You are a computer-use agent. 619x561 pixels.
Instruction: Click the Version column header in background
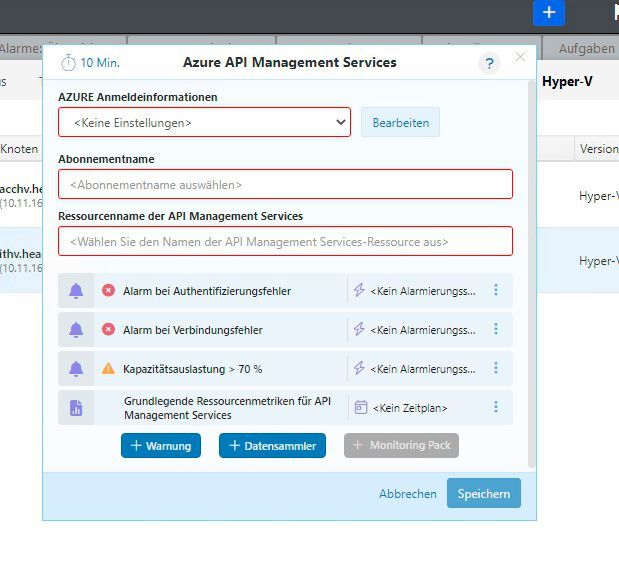click(598, 149)
